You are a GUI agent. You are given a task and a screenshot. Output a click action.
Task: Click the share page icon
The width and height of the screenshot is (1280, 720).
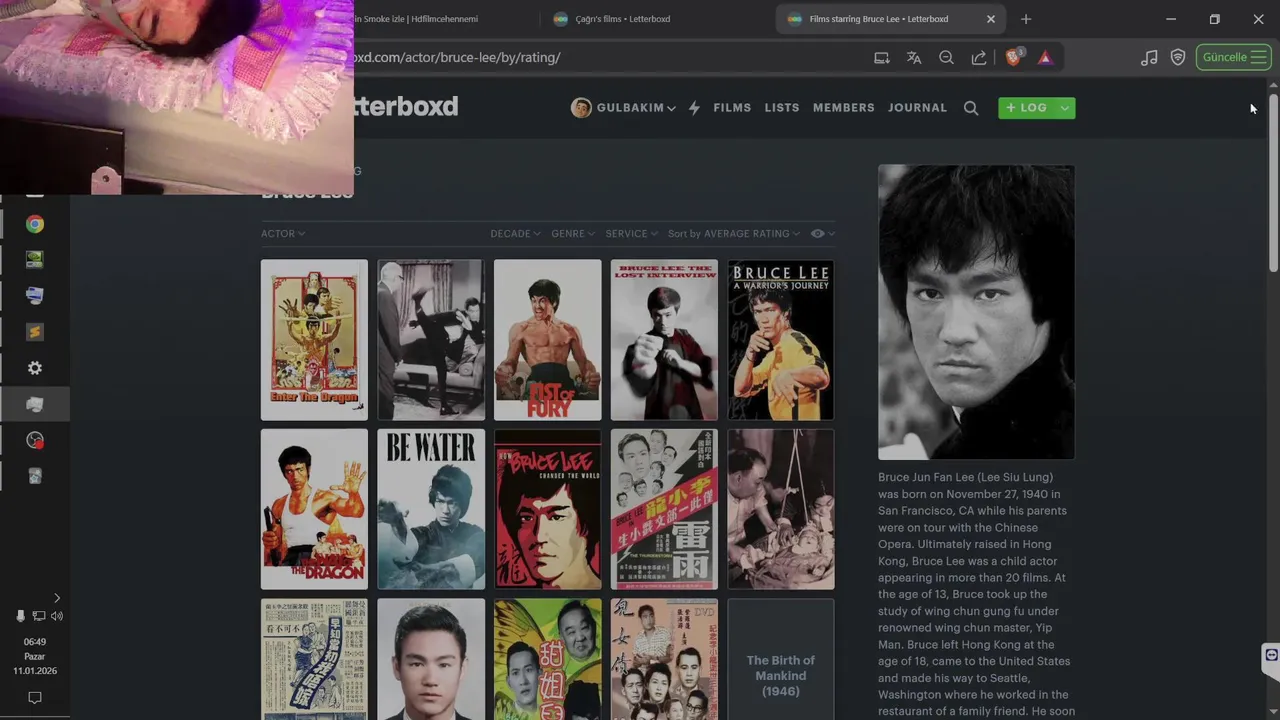point(979,57)
